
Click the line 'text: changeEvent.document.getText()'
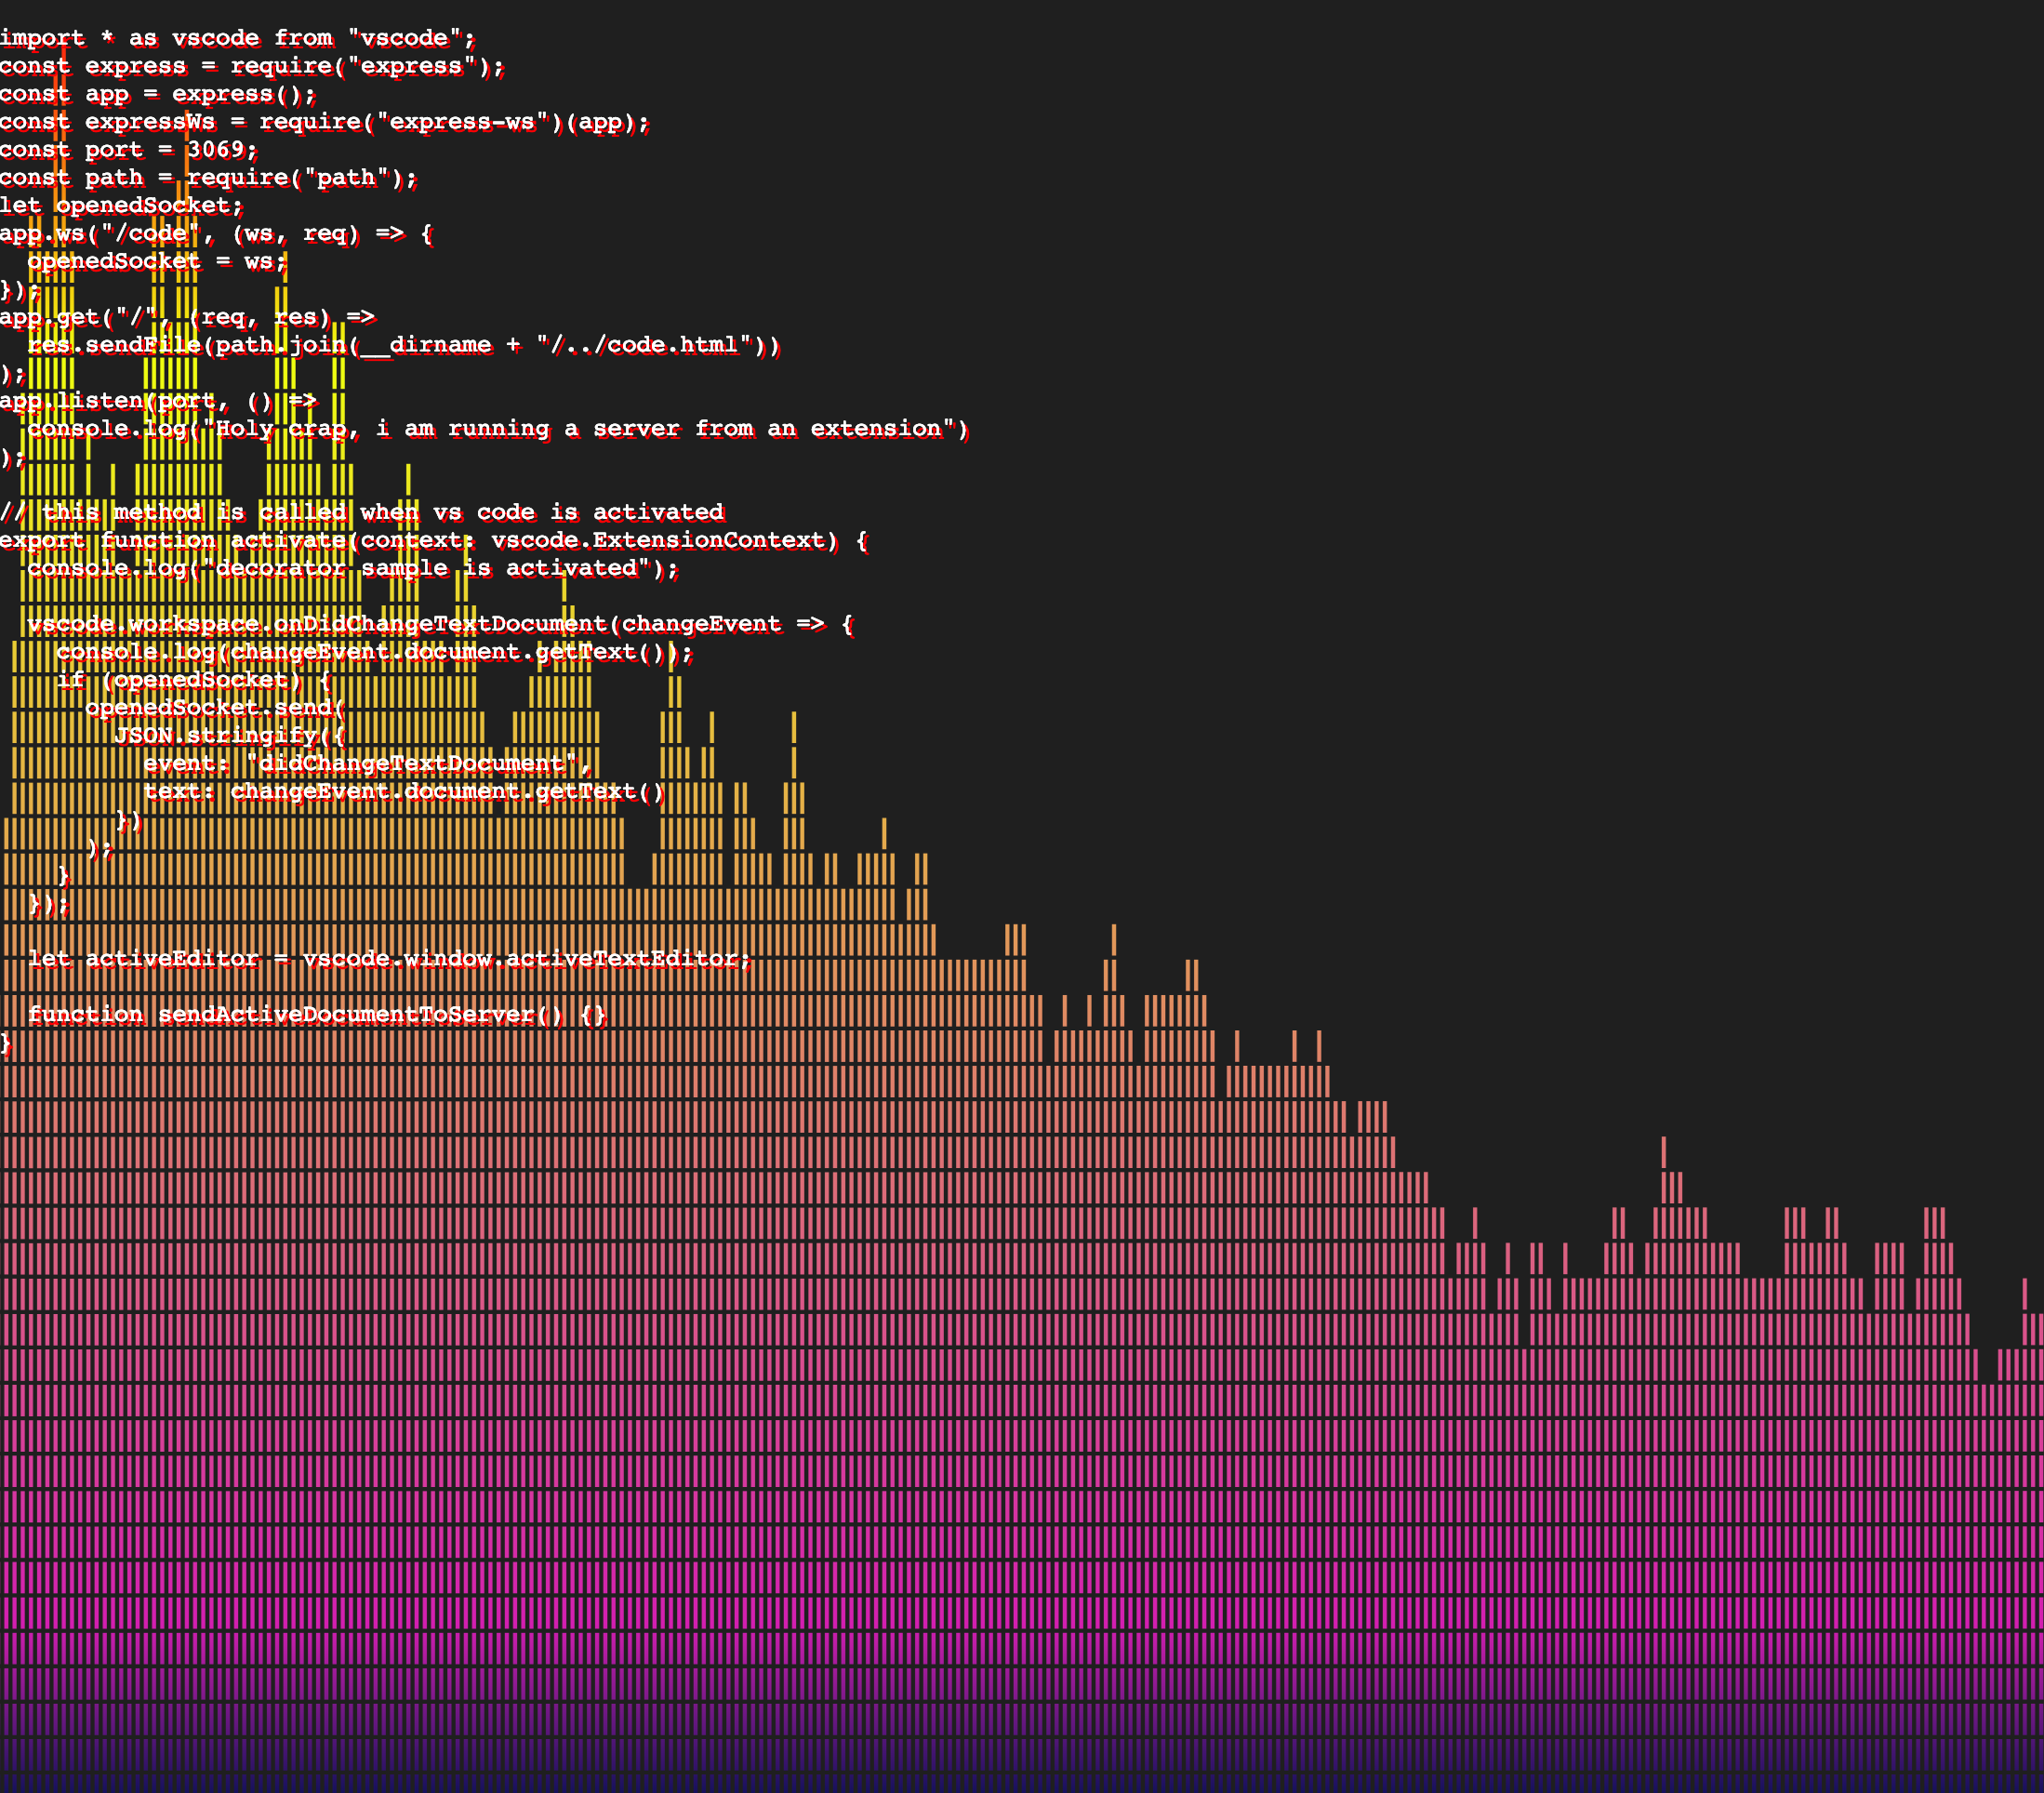coord(404,793)
